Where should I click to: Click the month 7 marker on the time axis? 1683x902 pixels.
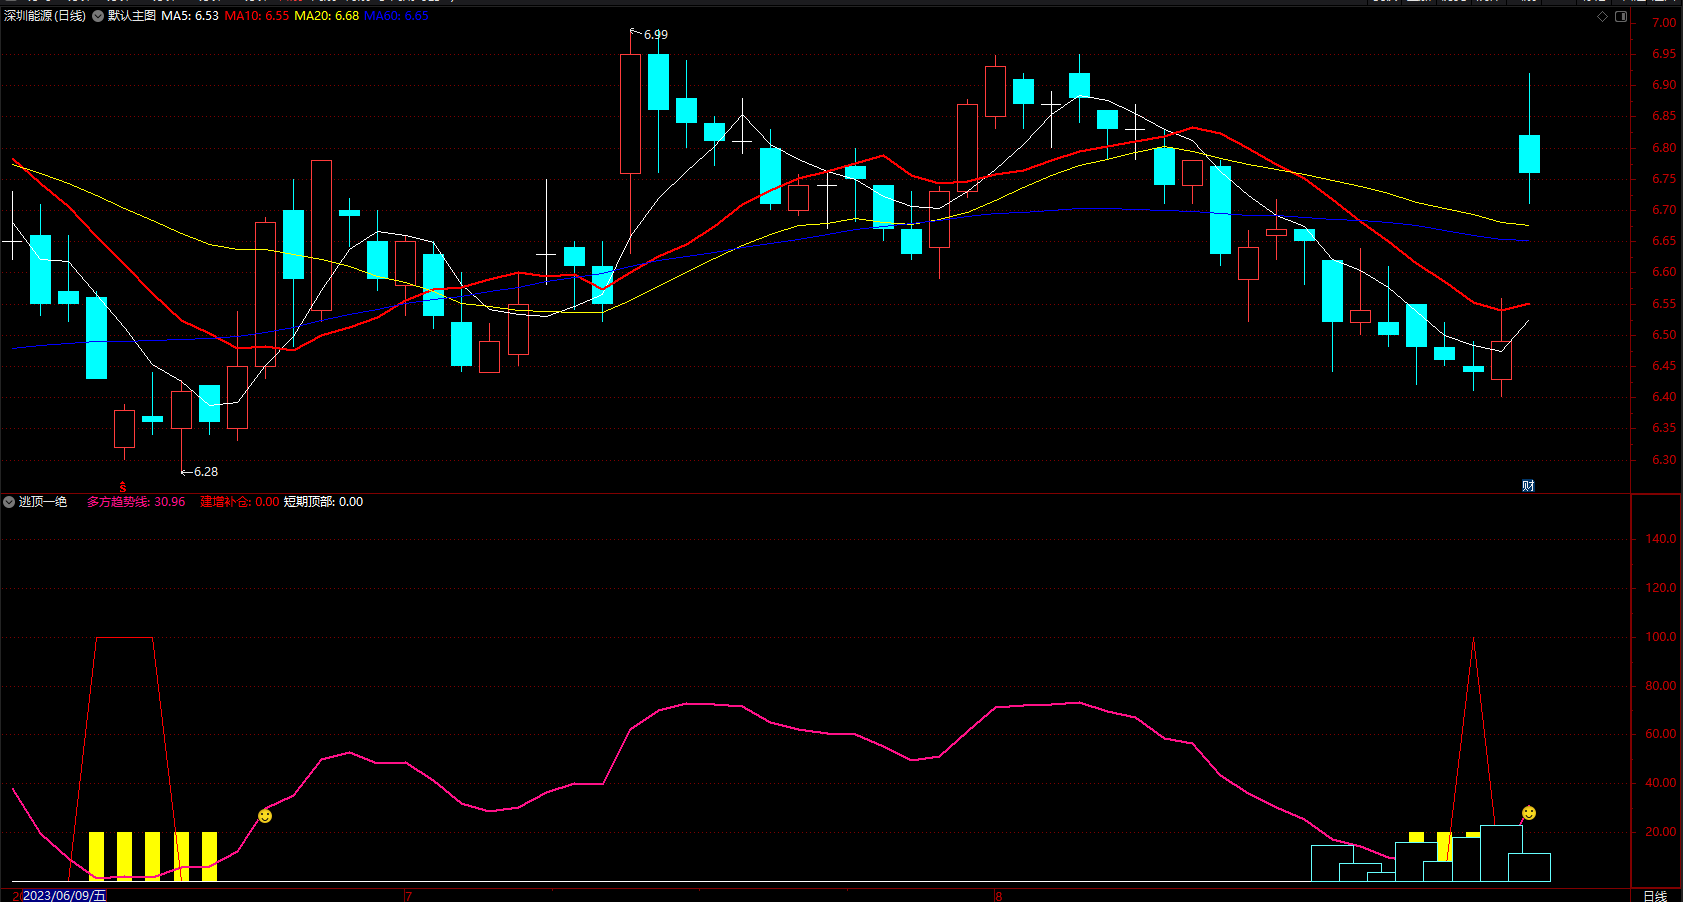pyautogui.click(x=408, y=895)
